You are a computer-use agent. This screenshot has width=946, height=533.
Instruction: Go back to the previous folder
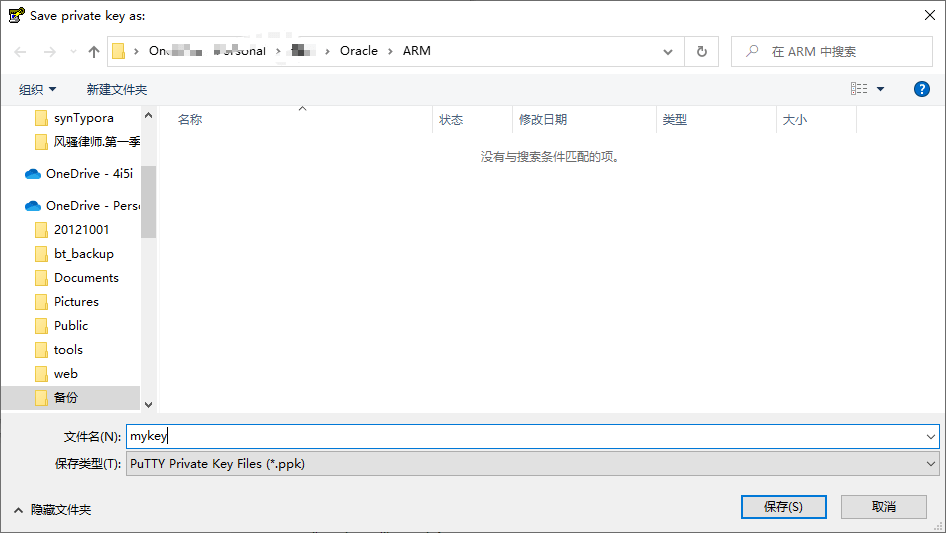coord(20,52)
